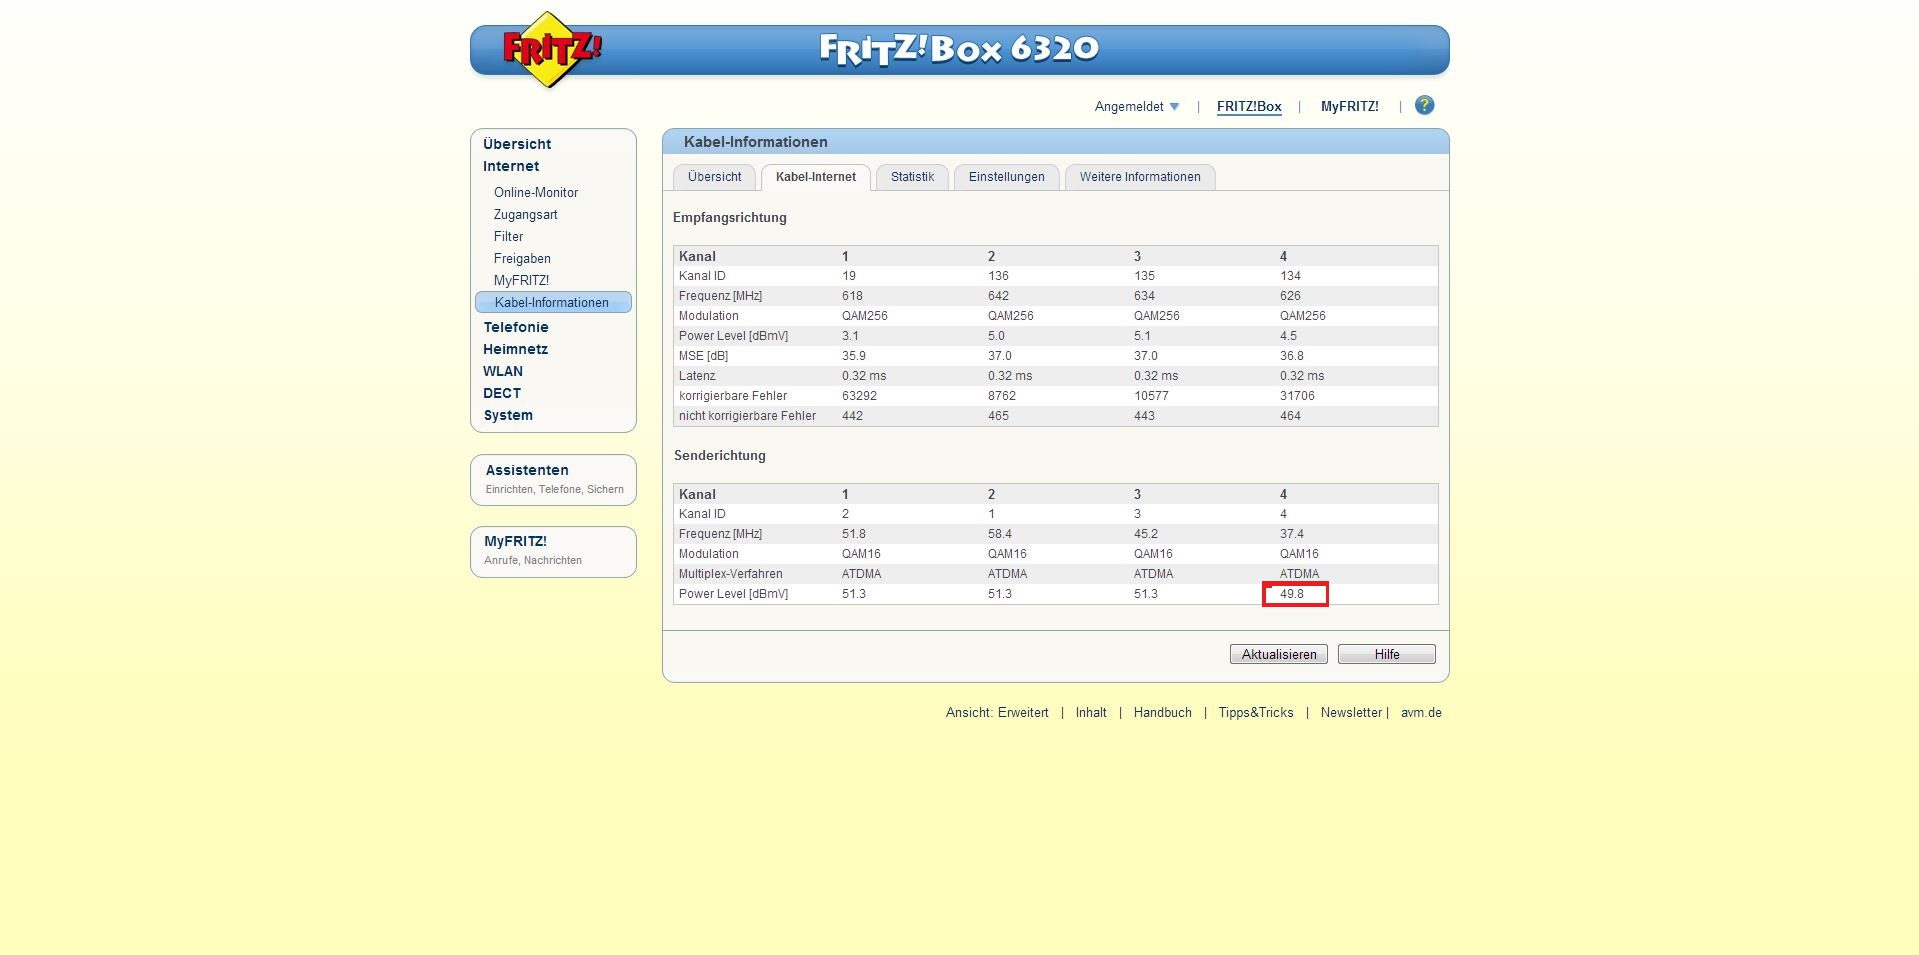Click the MSE value 35.9
Screen dimensions: 1919x955
pos(854,356)
